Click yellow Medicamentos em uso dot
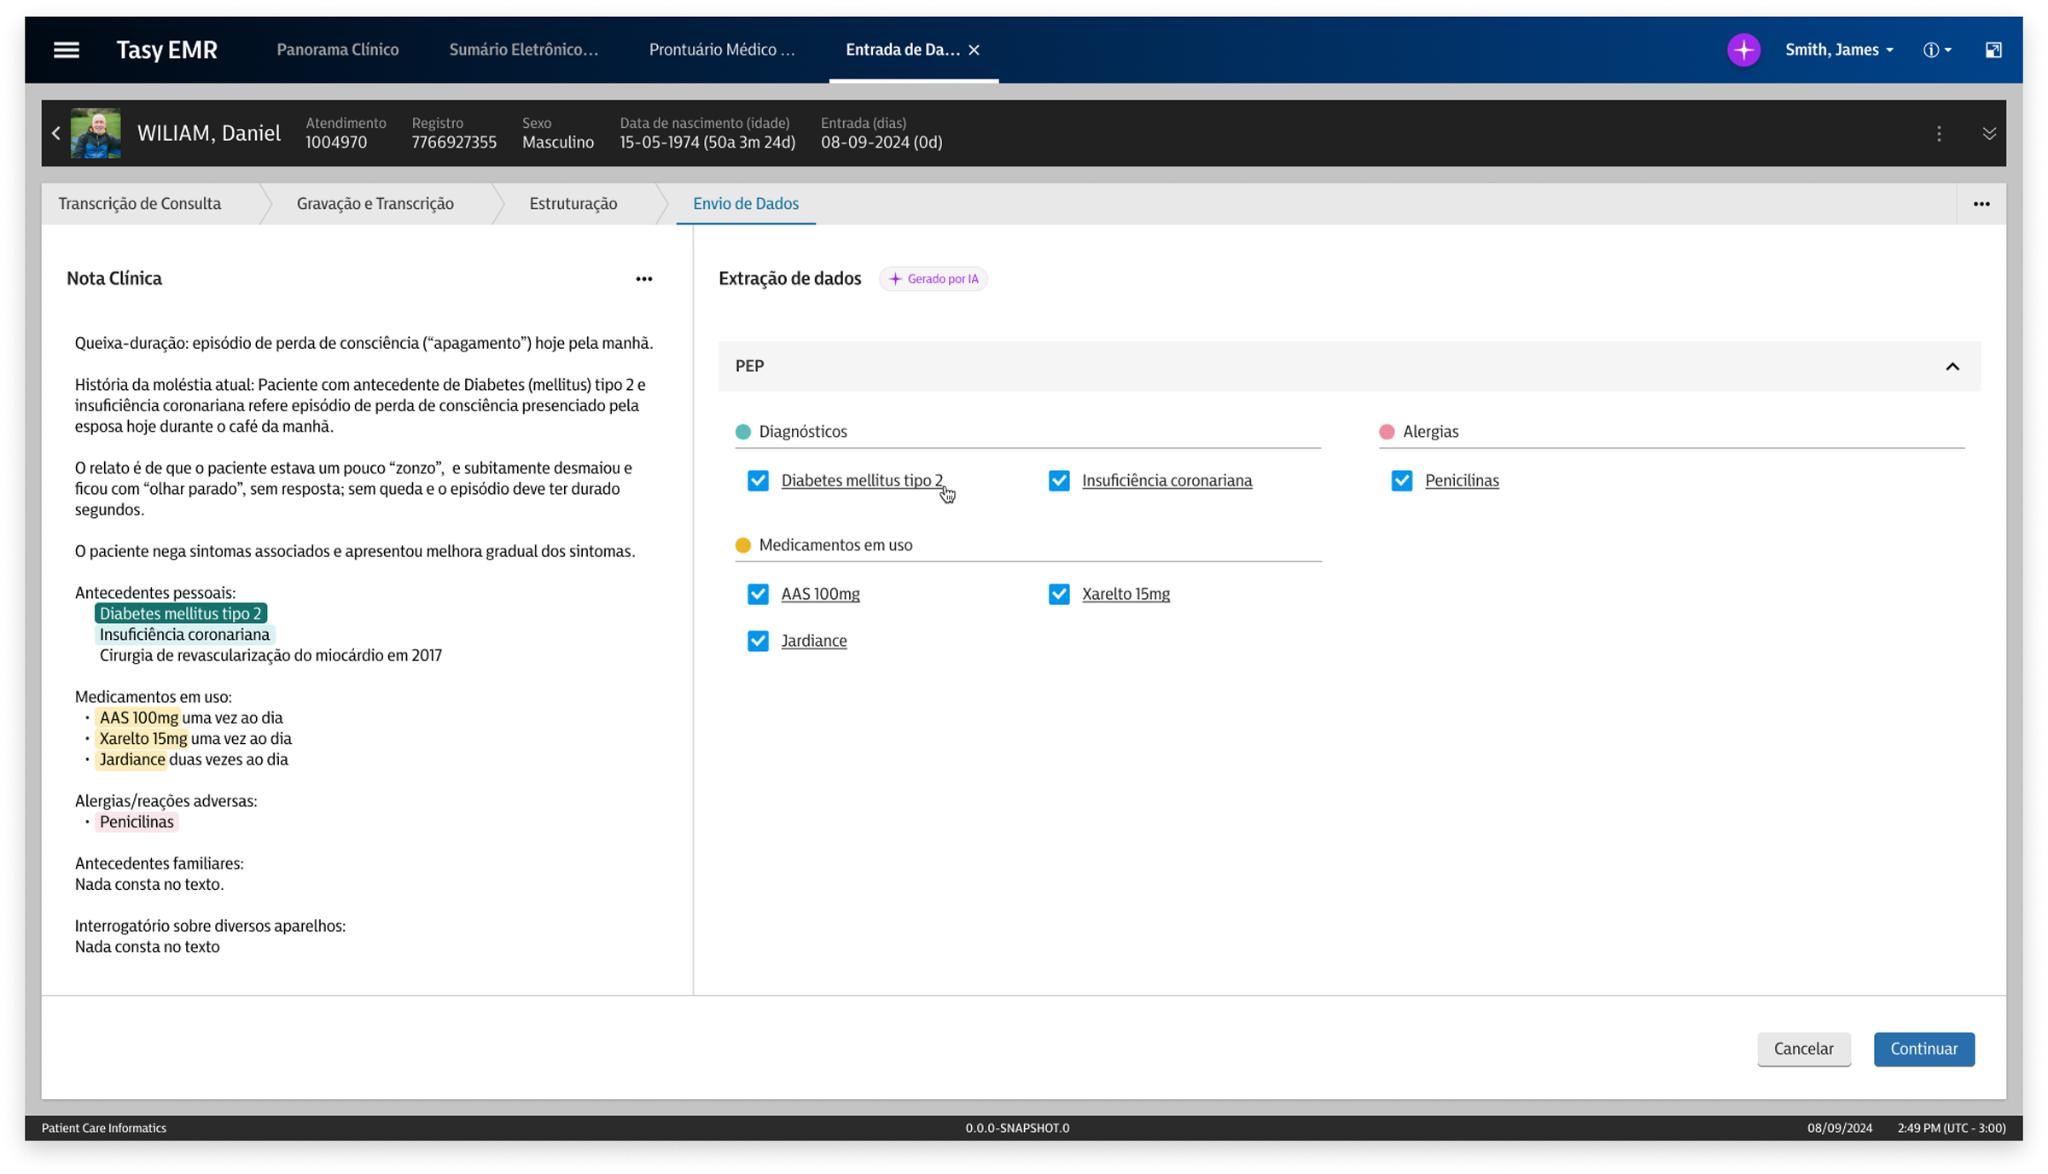The width and height of the screenshot is (2048, 1174). coord(743,545)
